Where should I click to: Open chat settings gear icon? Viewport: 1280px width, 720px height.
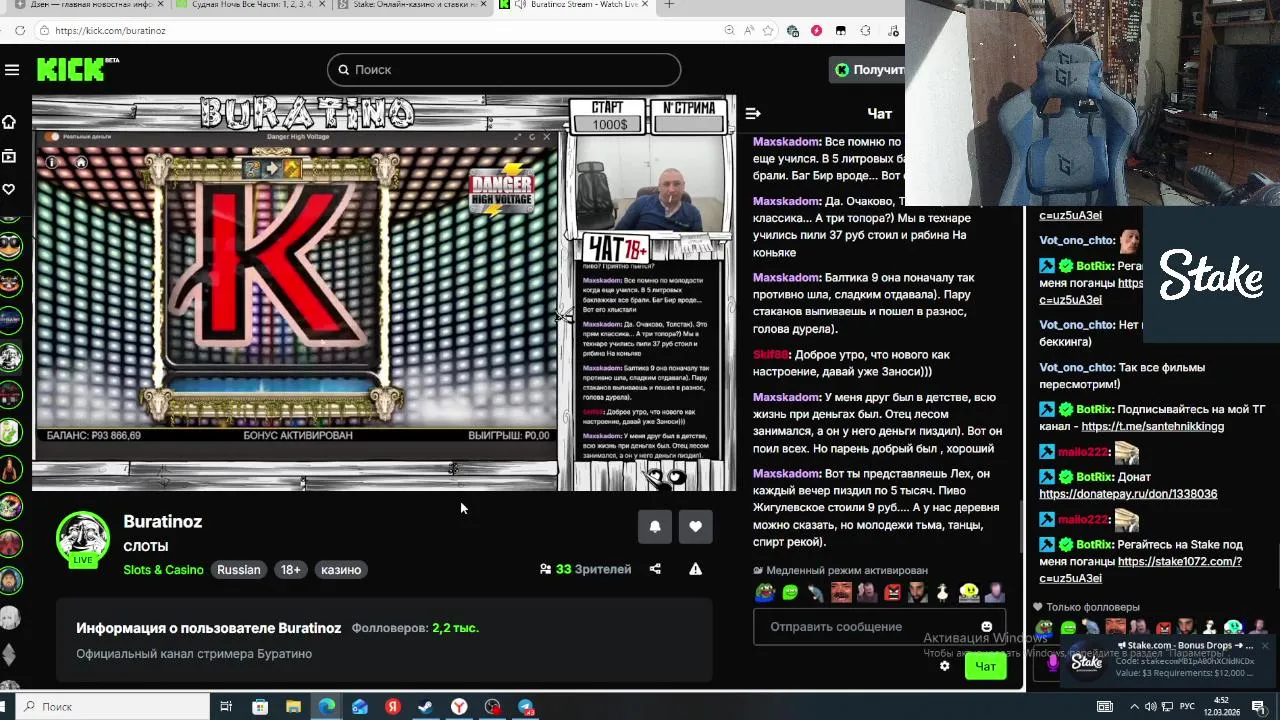944,666
